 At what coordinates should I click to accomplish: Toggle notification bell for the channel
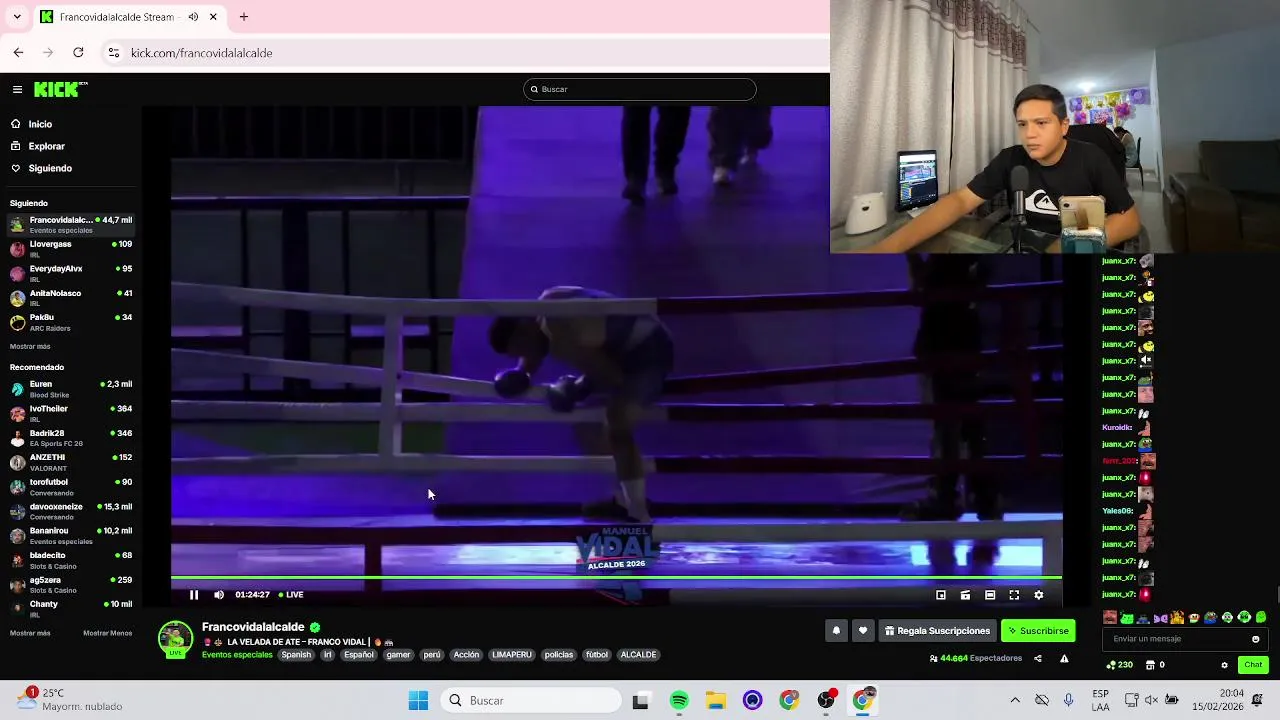[x=836, y=631]
